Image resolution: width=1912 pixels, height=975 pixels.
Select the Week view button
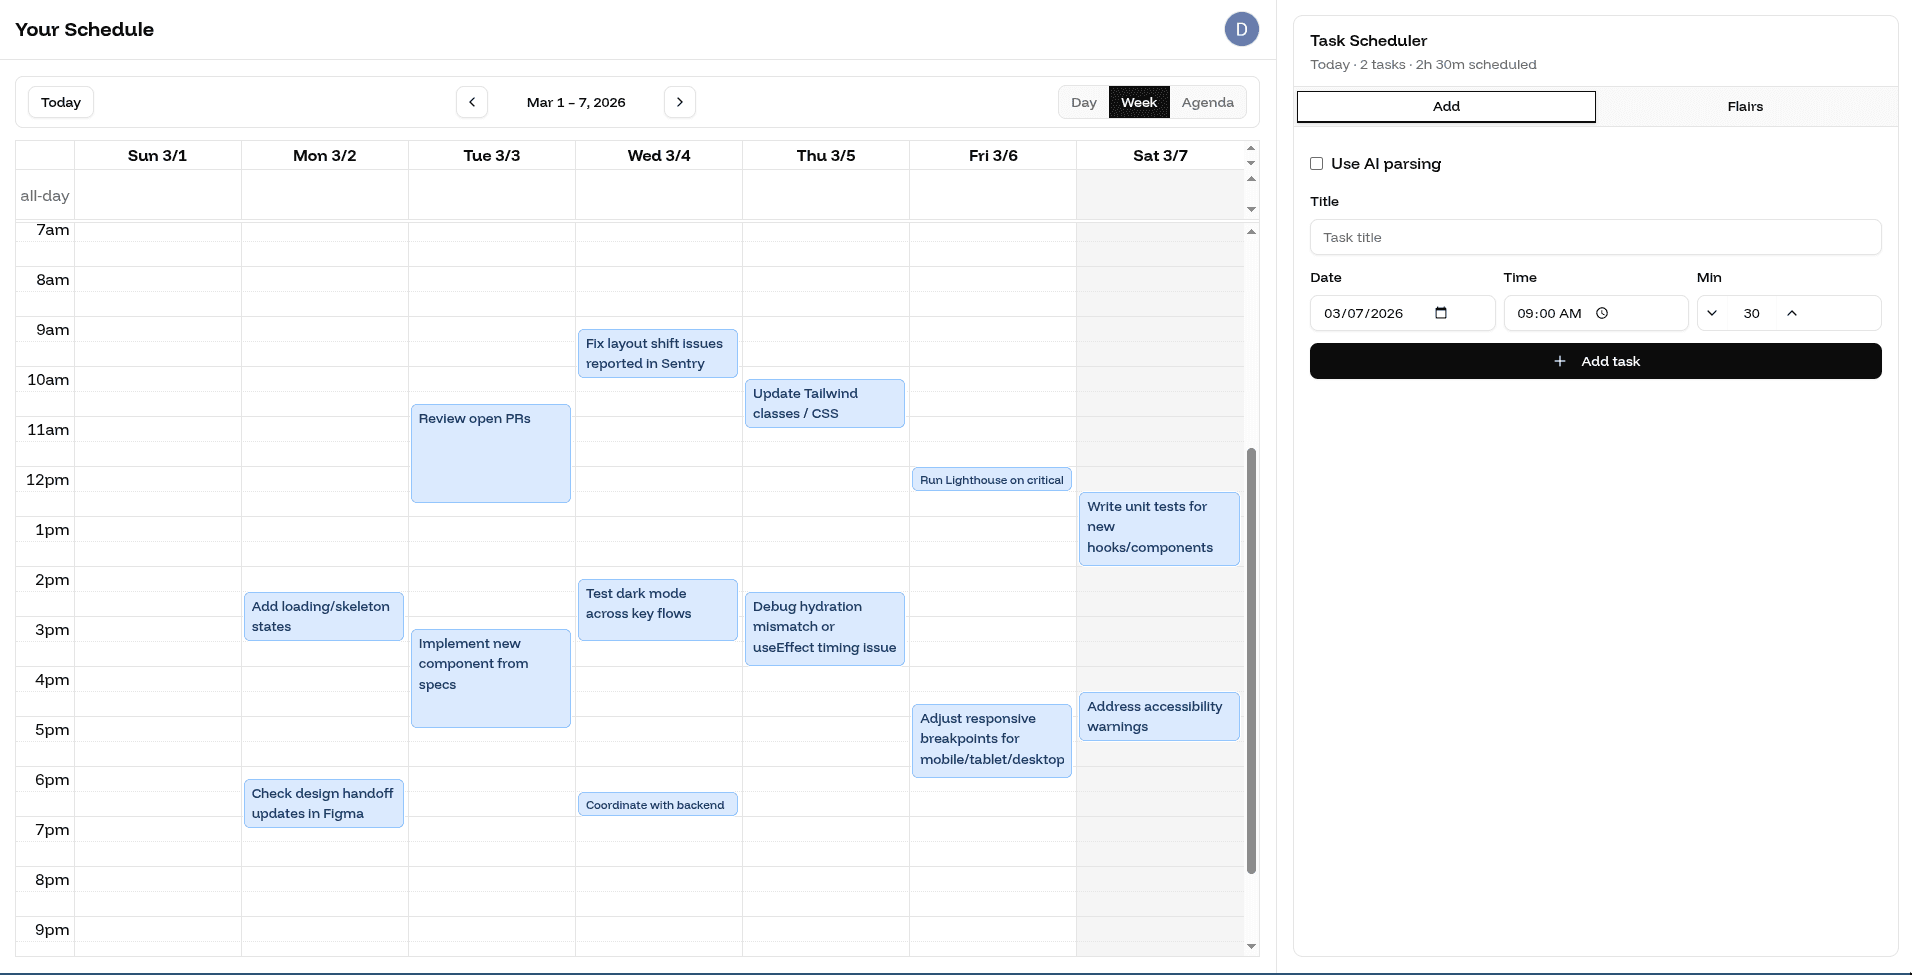pos(1139,102)
